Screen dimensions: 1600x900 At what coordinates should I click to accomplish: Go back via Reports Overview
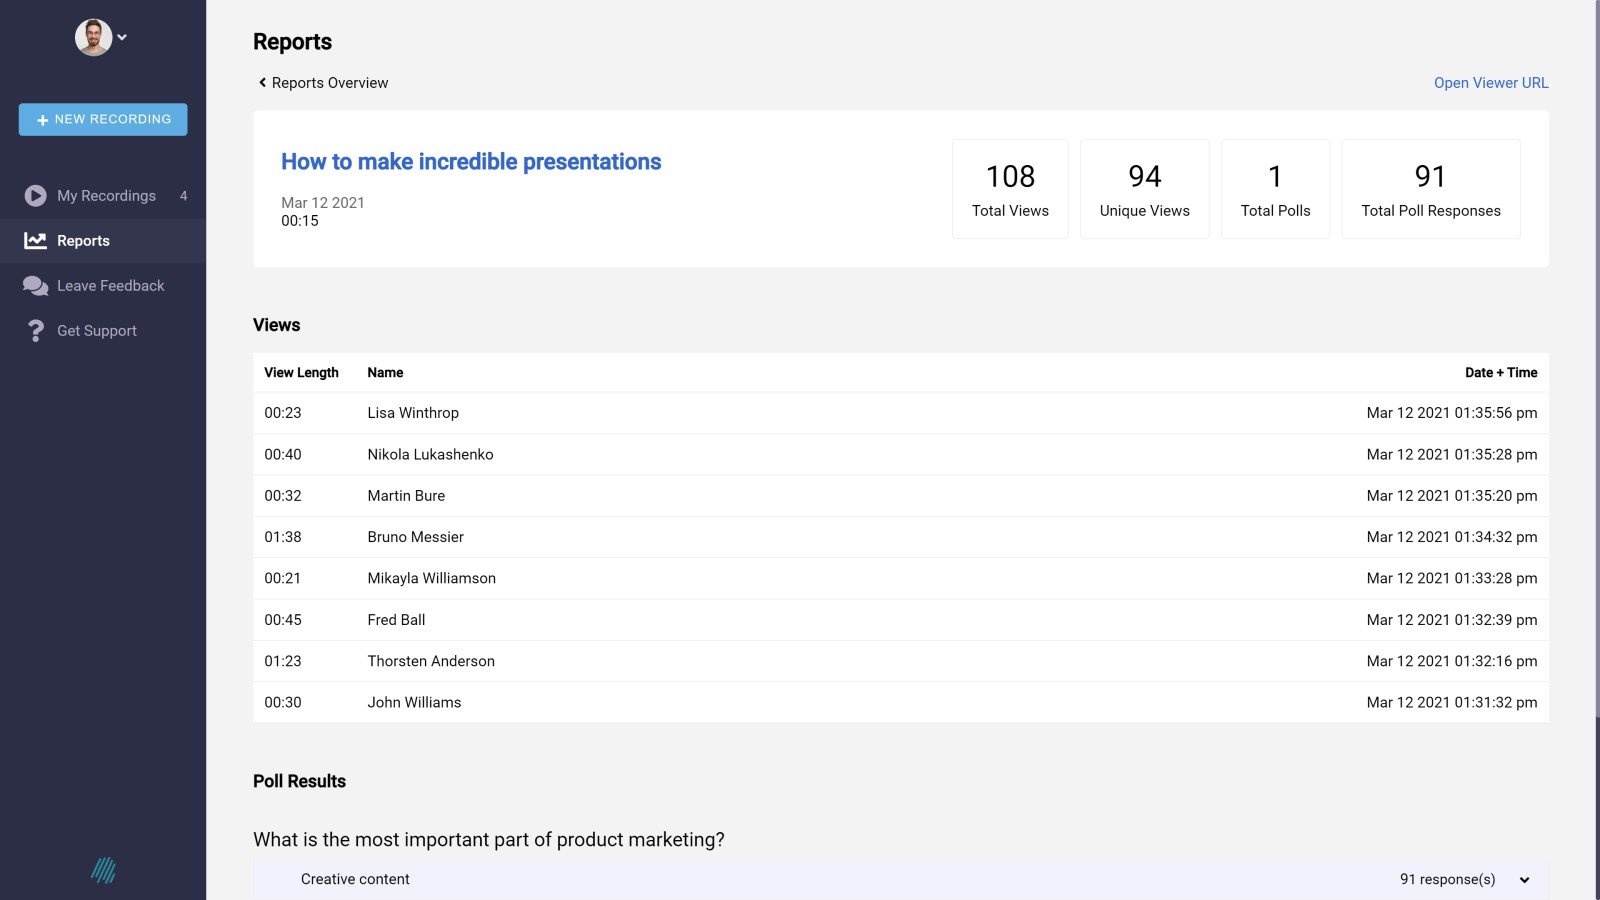click(330, 82)
